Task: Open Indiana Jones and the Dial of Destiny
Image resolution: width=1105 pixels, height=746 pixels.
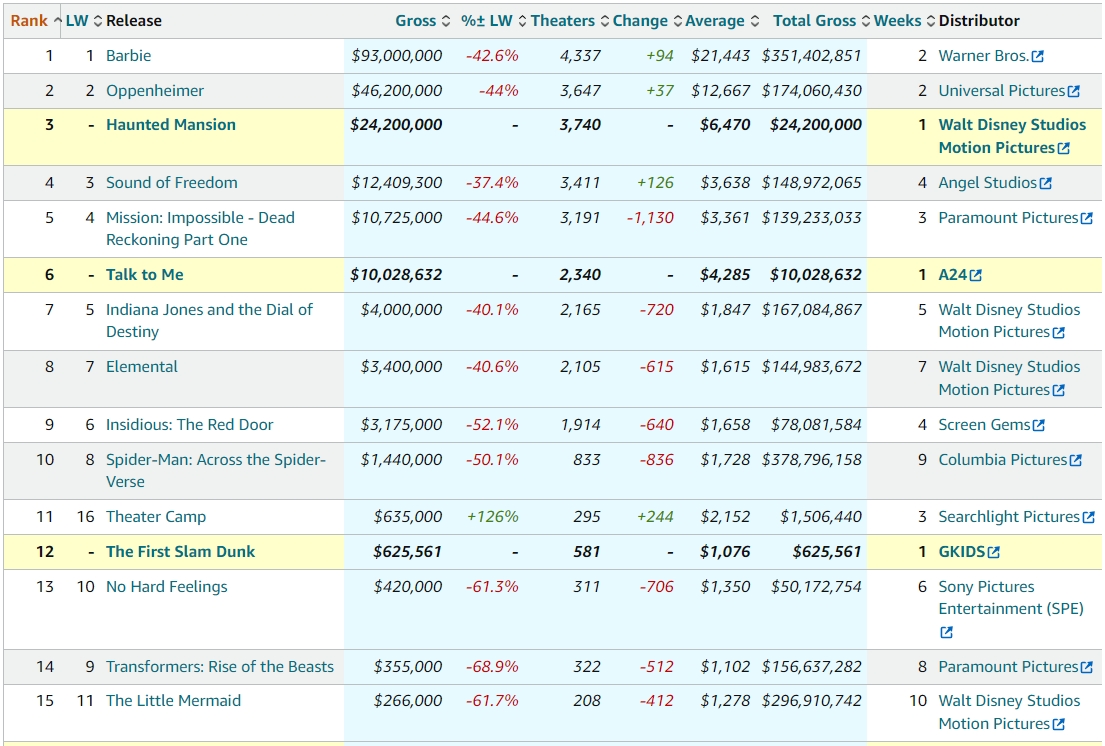Action: click(209, 321)
